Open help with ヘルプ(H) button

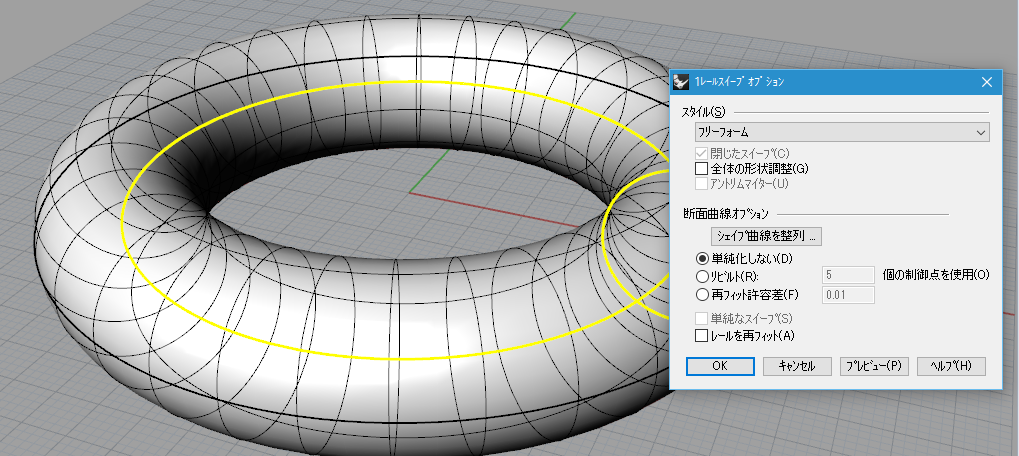(951, 366)
